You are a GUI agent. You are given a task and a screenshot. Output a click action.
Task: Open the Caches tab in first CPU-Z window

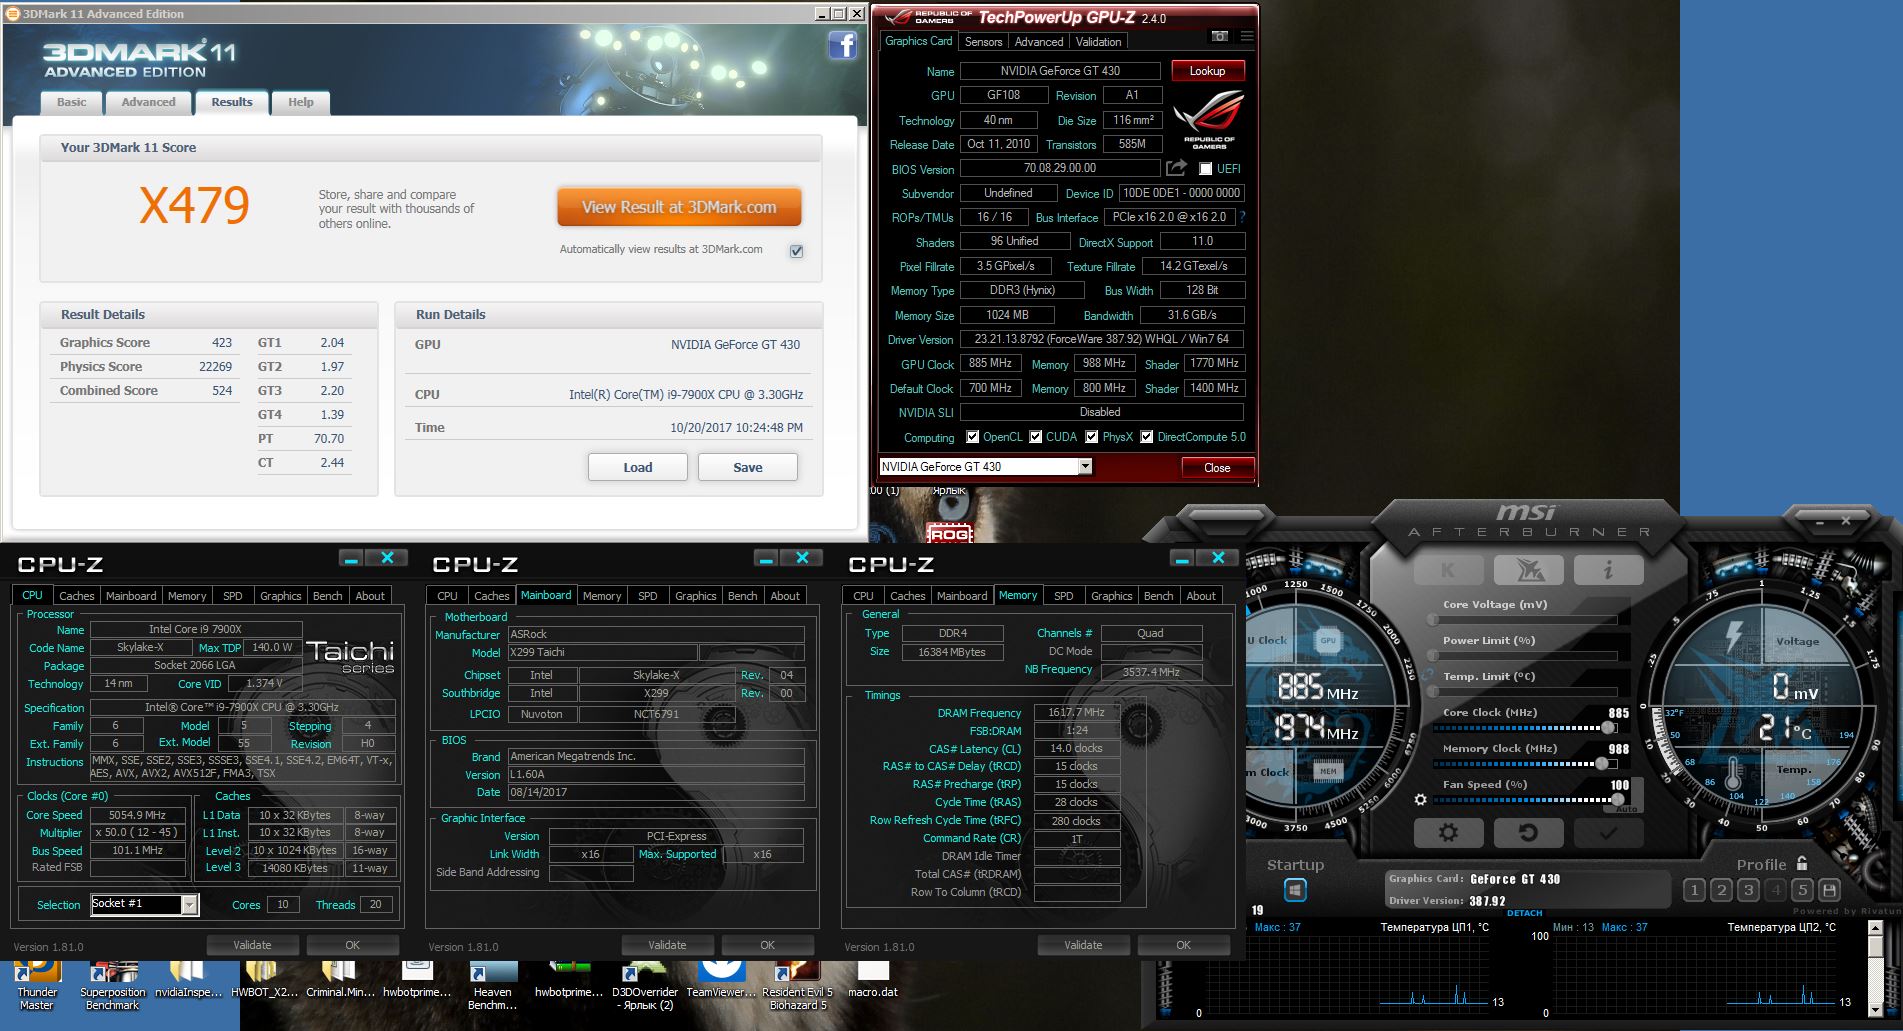coord(76,596)
